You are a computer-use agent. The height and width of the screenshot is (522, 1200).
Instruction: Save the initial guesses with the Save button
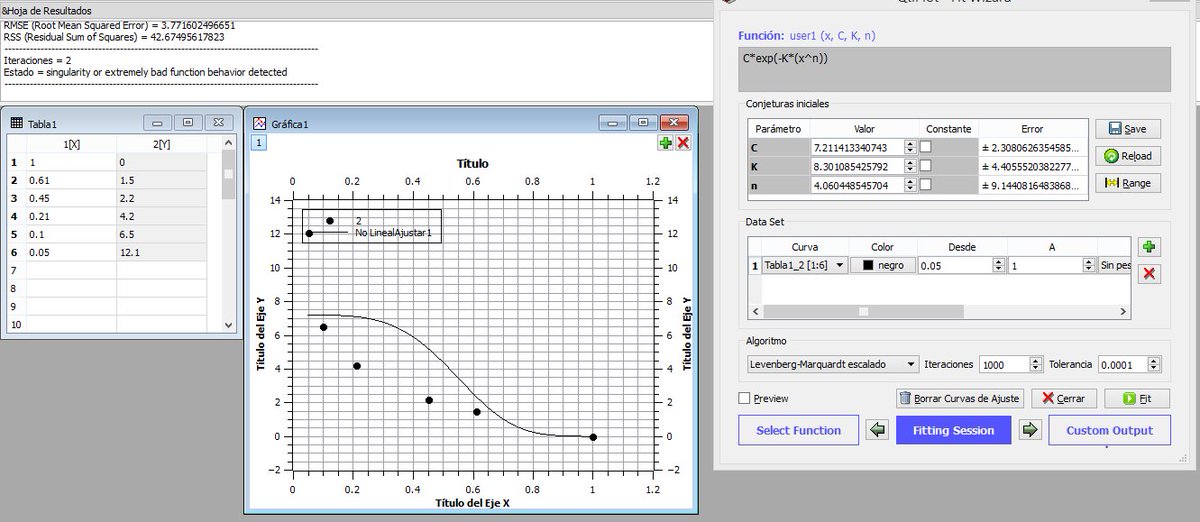pyautogui.click(x=1128, y=129)
